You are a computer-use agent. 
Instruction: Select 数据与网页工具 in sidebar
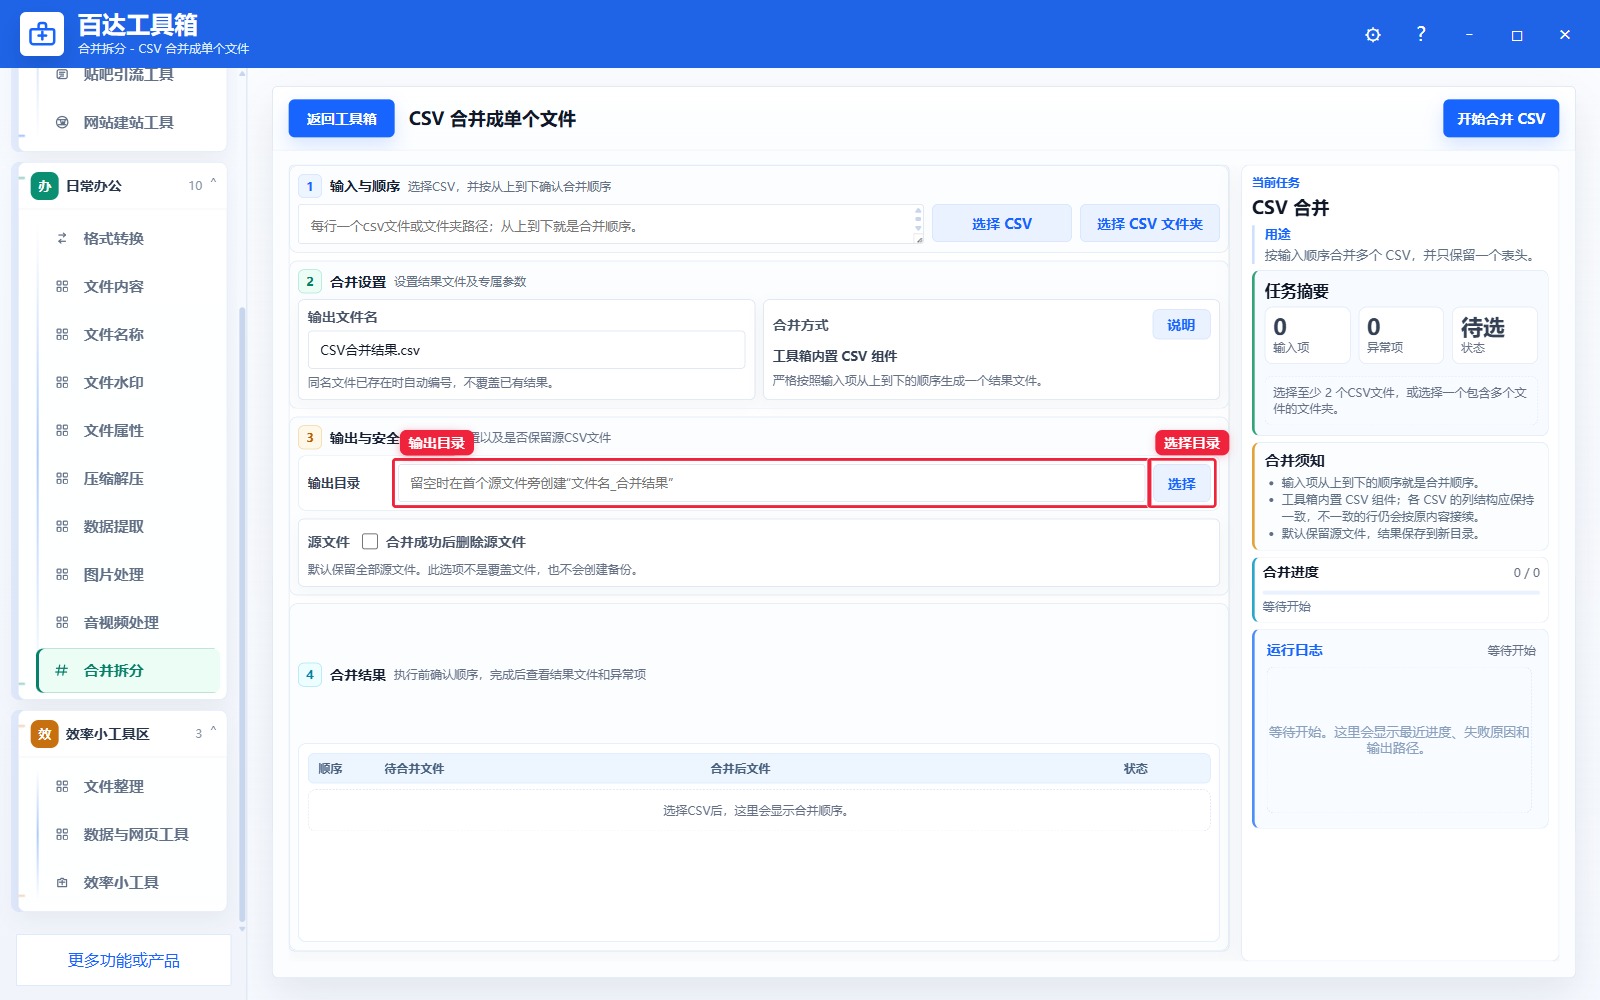point(128,834)
